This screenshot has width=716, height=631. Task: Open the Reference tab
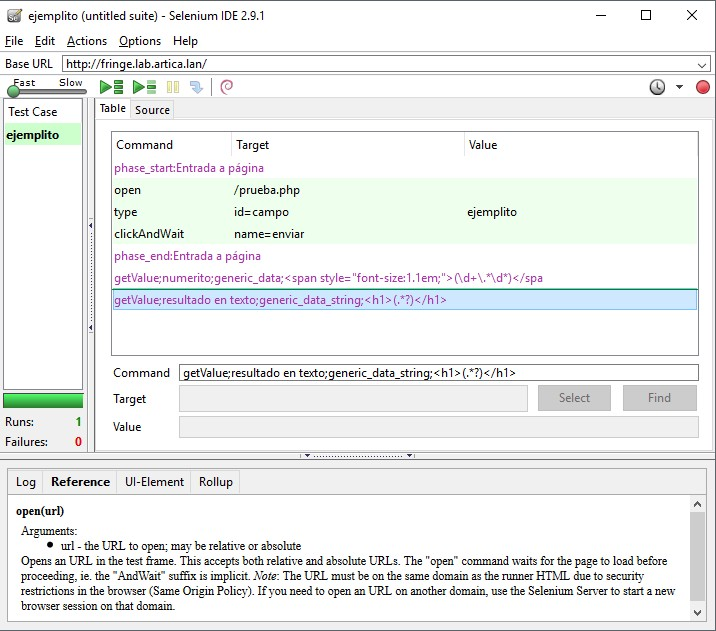coord(80,482)
